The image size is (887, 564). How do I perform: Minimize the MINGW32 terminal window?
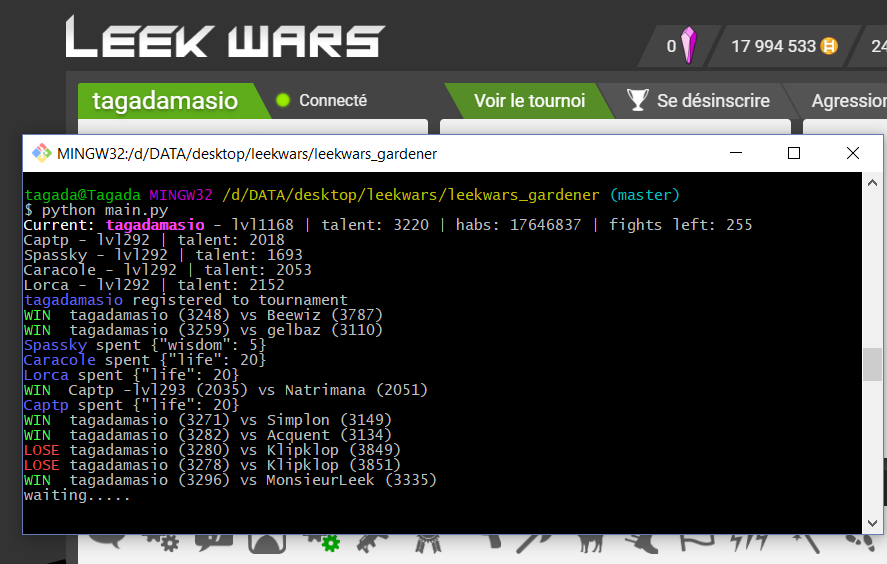click(x=735, y=153)
